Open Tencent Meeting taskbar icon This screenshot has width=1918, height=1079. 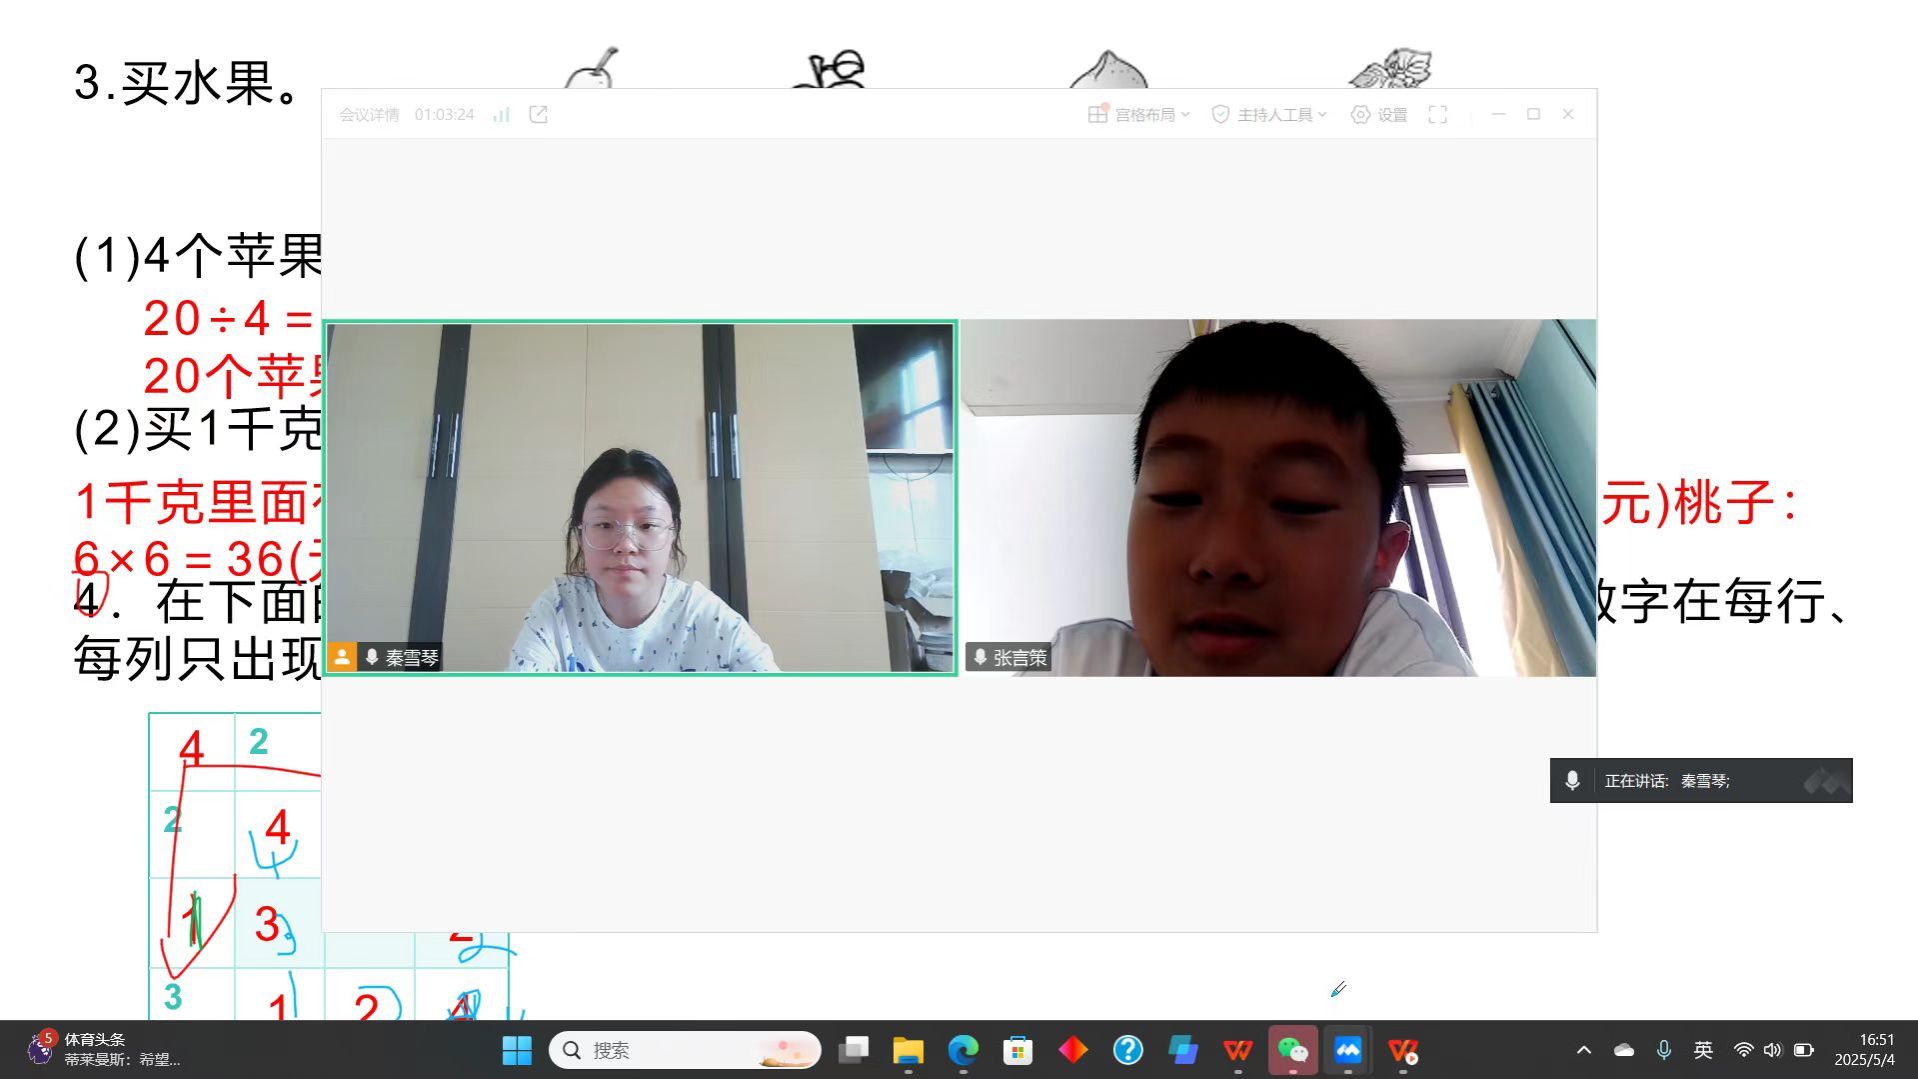point(1347,1050)
